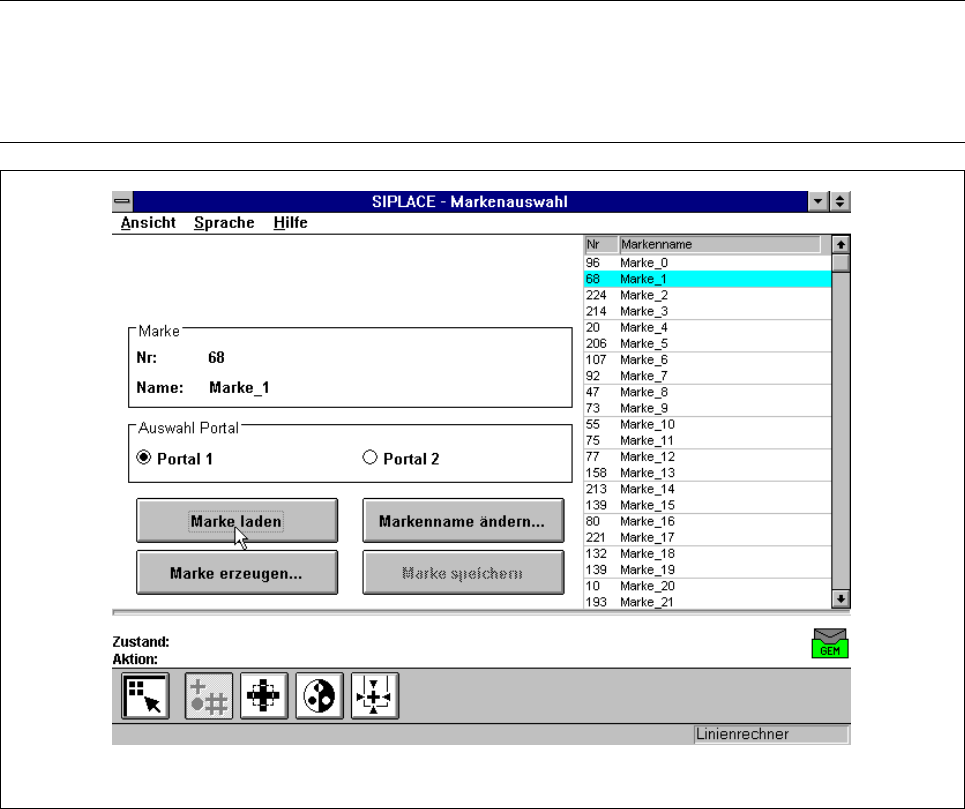Select row Marke_14 in the list
The width and height of the screenshot is (965, 809).
(707, 489)
